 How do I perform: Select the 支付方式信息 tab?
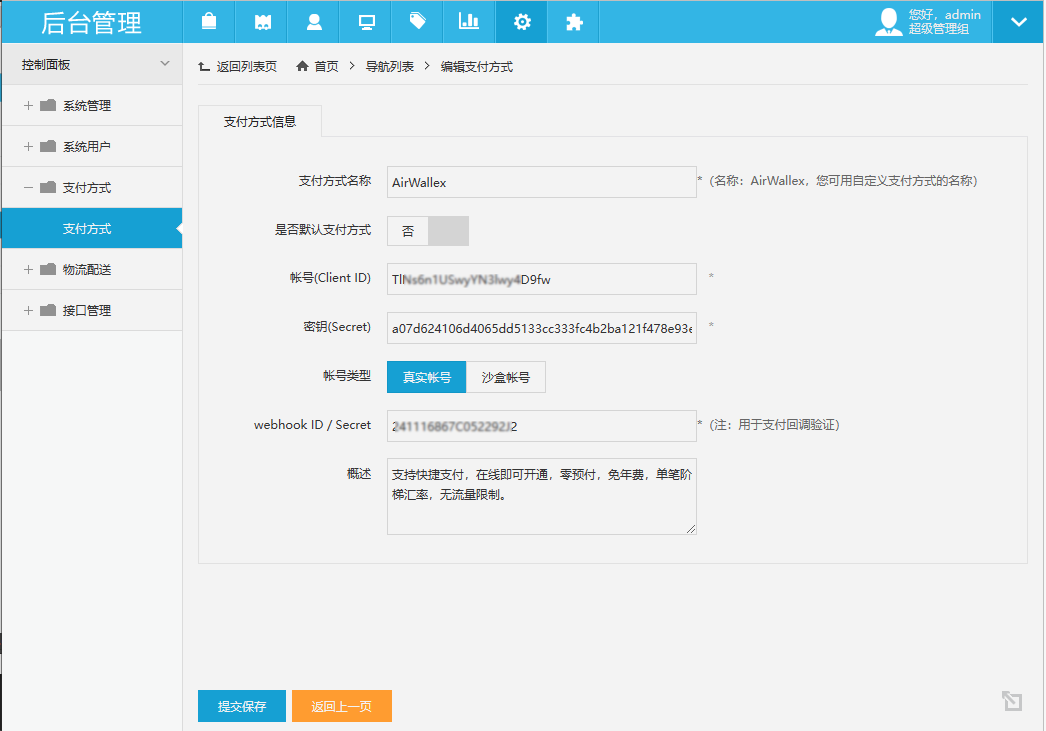[x=259, y=121]
